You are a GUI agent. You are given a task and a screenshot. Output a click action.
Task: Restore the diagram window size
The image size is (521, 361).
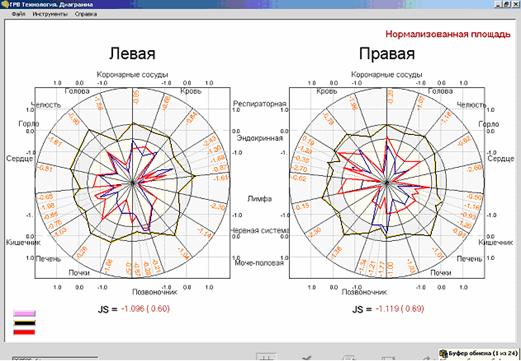[507, 4]
